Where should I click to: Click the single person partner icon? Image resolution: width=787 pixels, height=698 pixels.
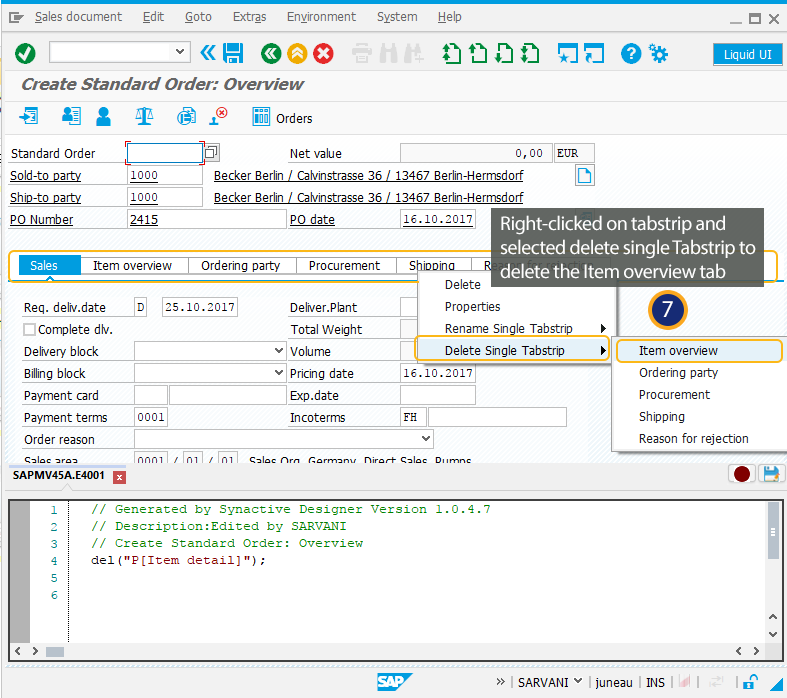point(103,116)
